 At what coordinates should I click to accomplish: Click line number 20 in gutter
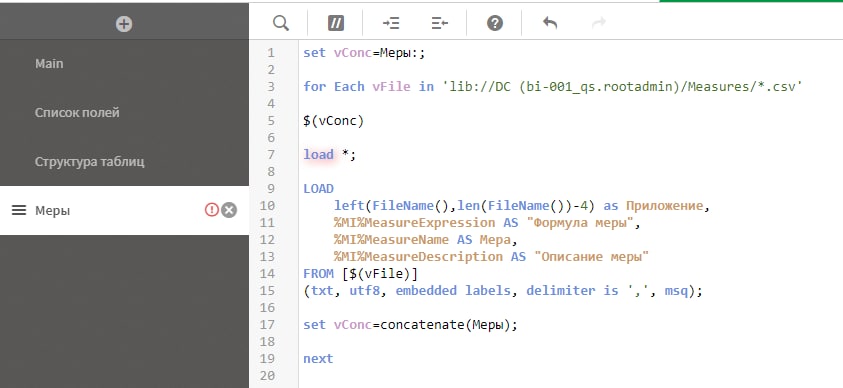268,376
